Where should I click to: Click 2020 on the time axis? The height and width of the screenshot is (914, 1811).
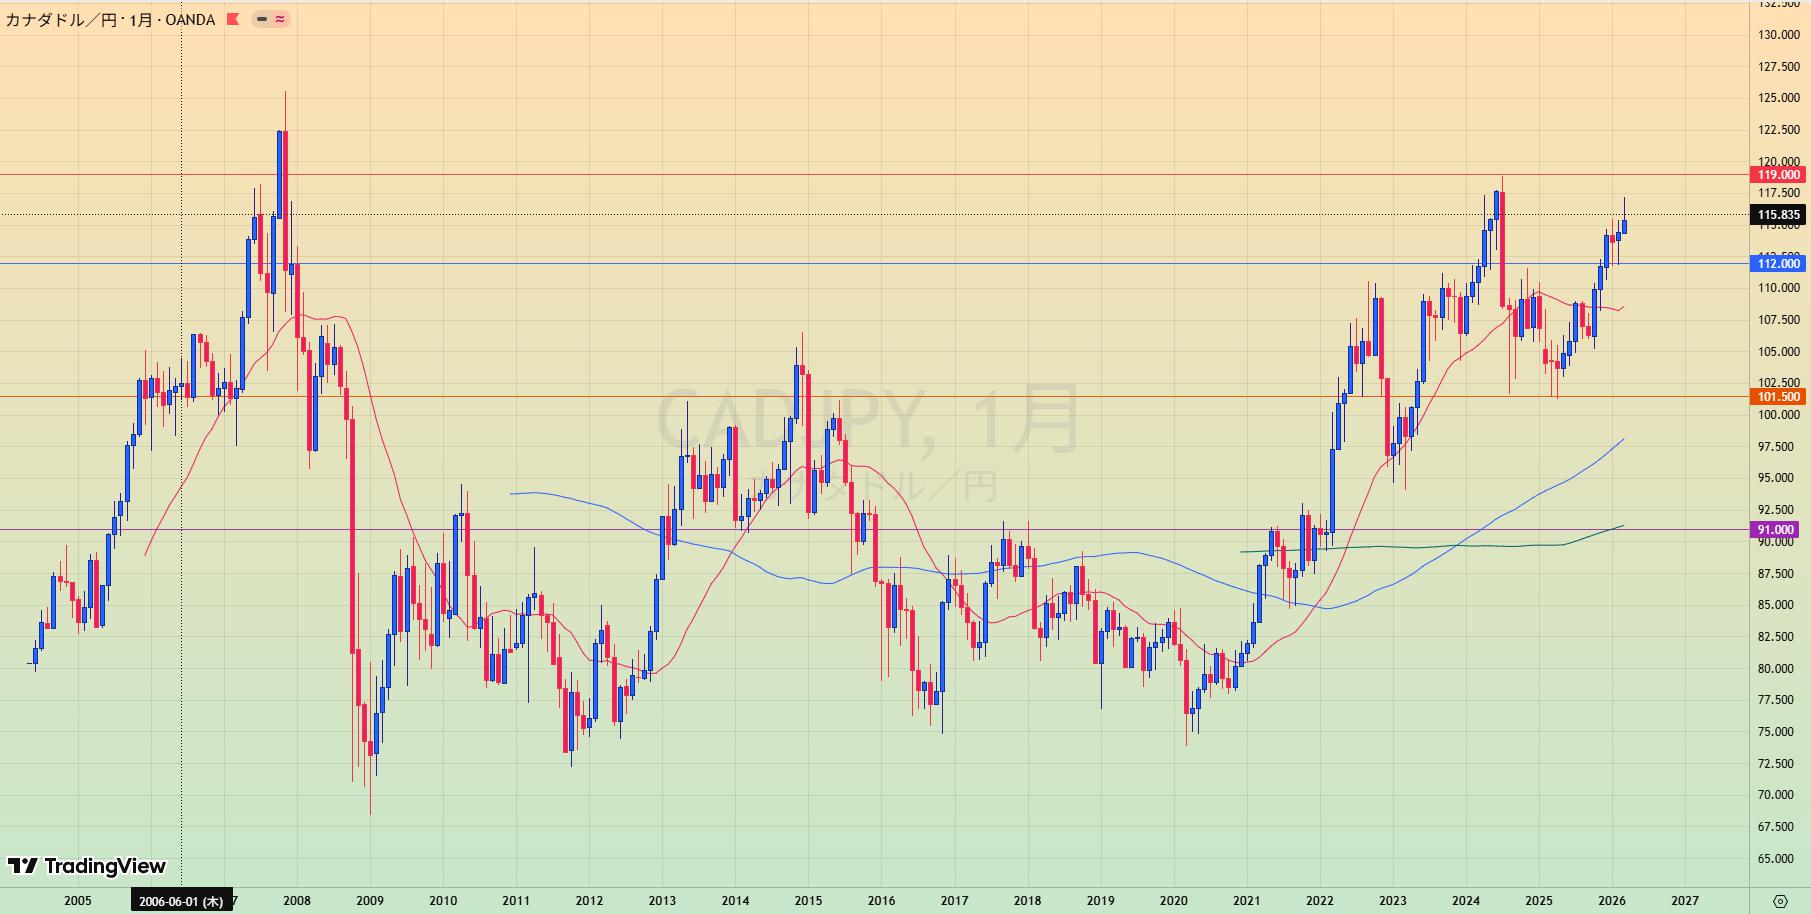tap(1173, 901)
